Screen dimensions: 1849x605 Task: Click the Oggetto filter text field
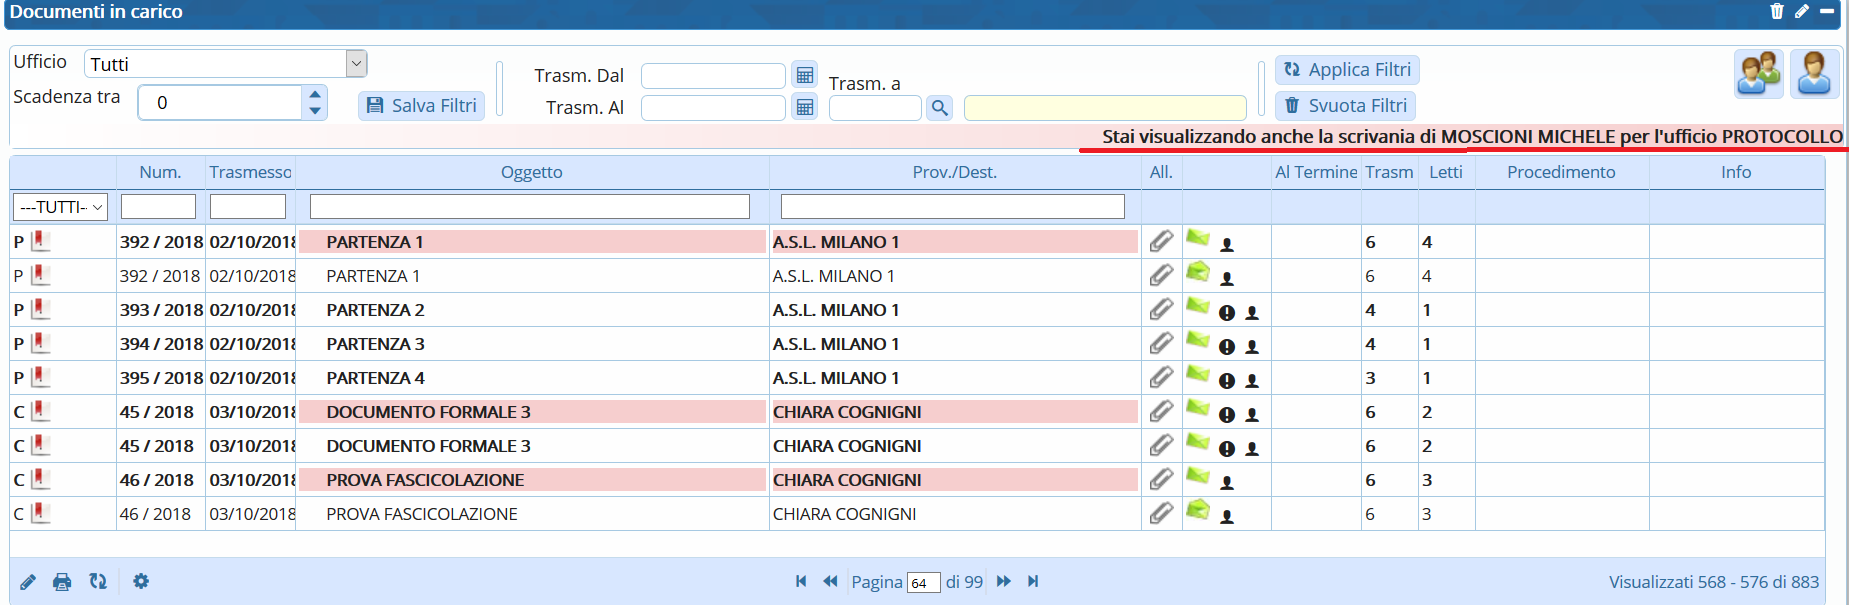coord(529,206)
